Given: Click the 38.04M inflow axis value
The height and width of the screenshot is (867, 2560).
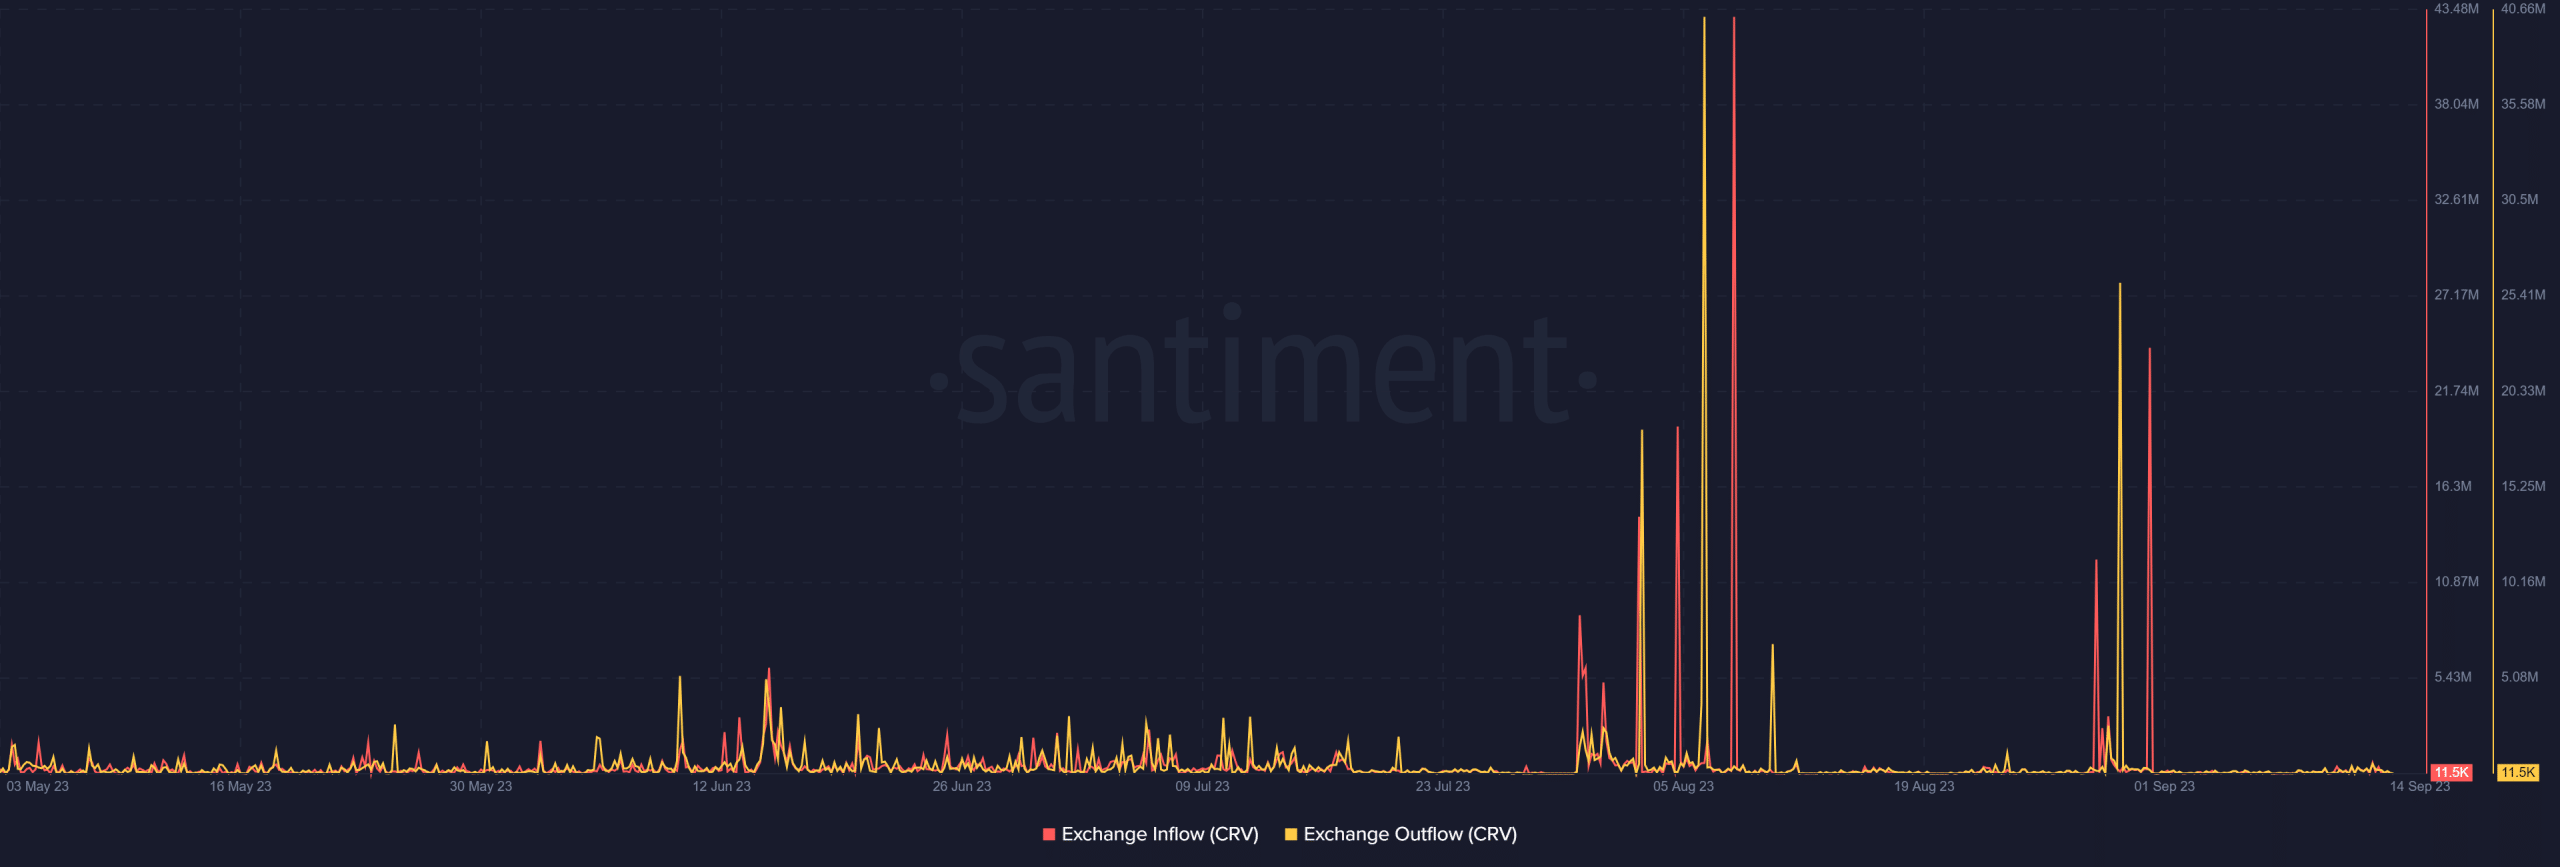Looking at the screenshot, I should (x=2456, y=104).
